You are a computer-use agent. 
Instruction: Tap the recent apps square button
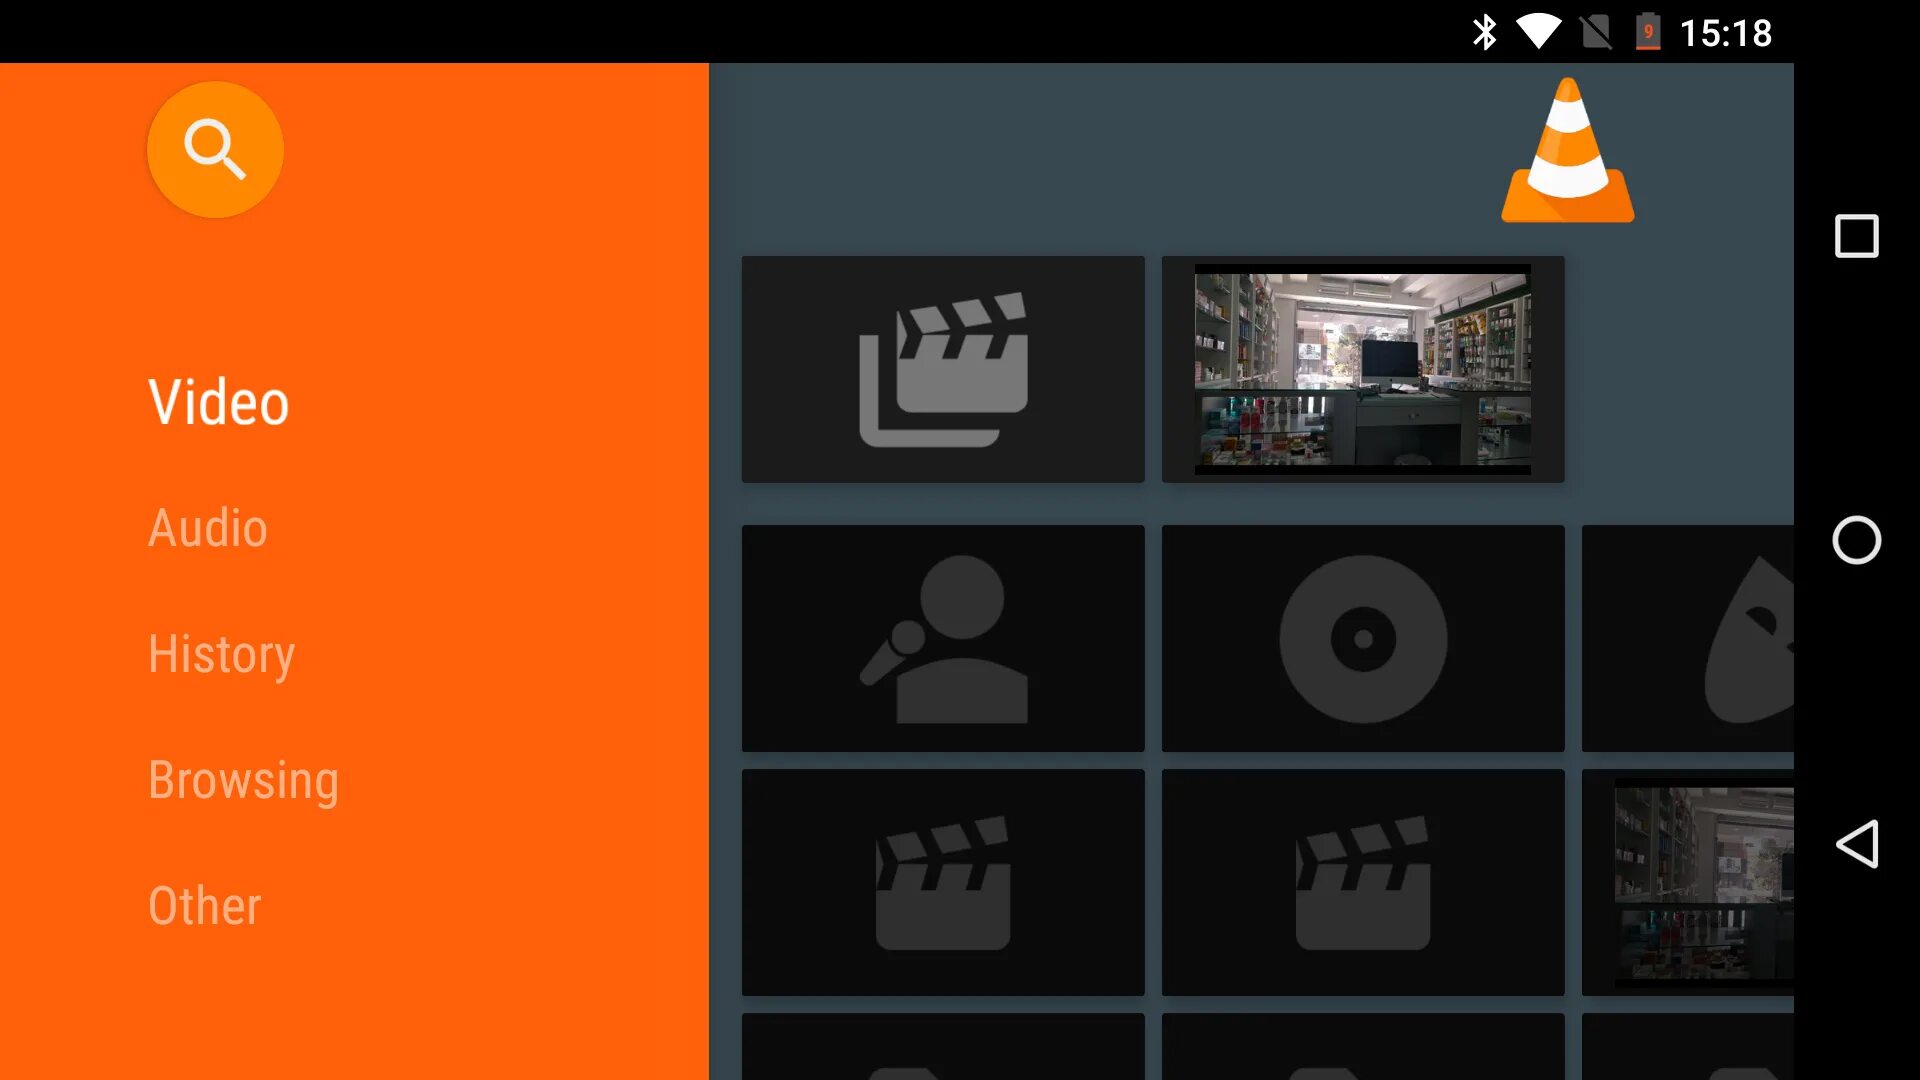pyautogui.click(x=1856, y=237)
